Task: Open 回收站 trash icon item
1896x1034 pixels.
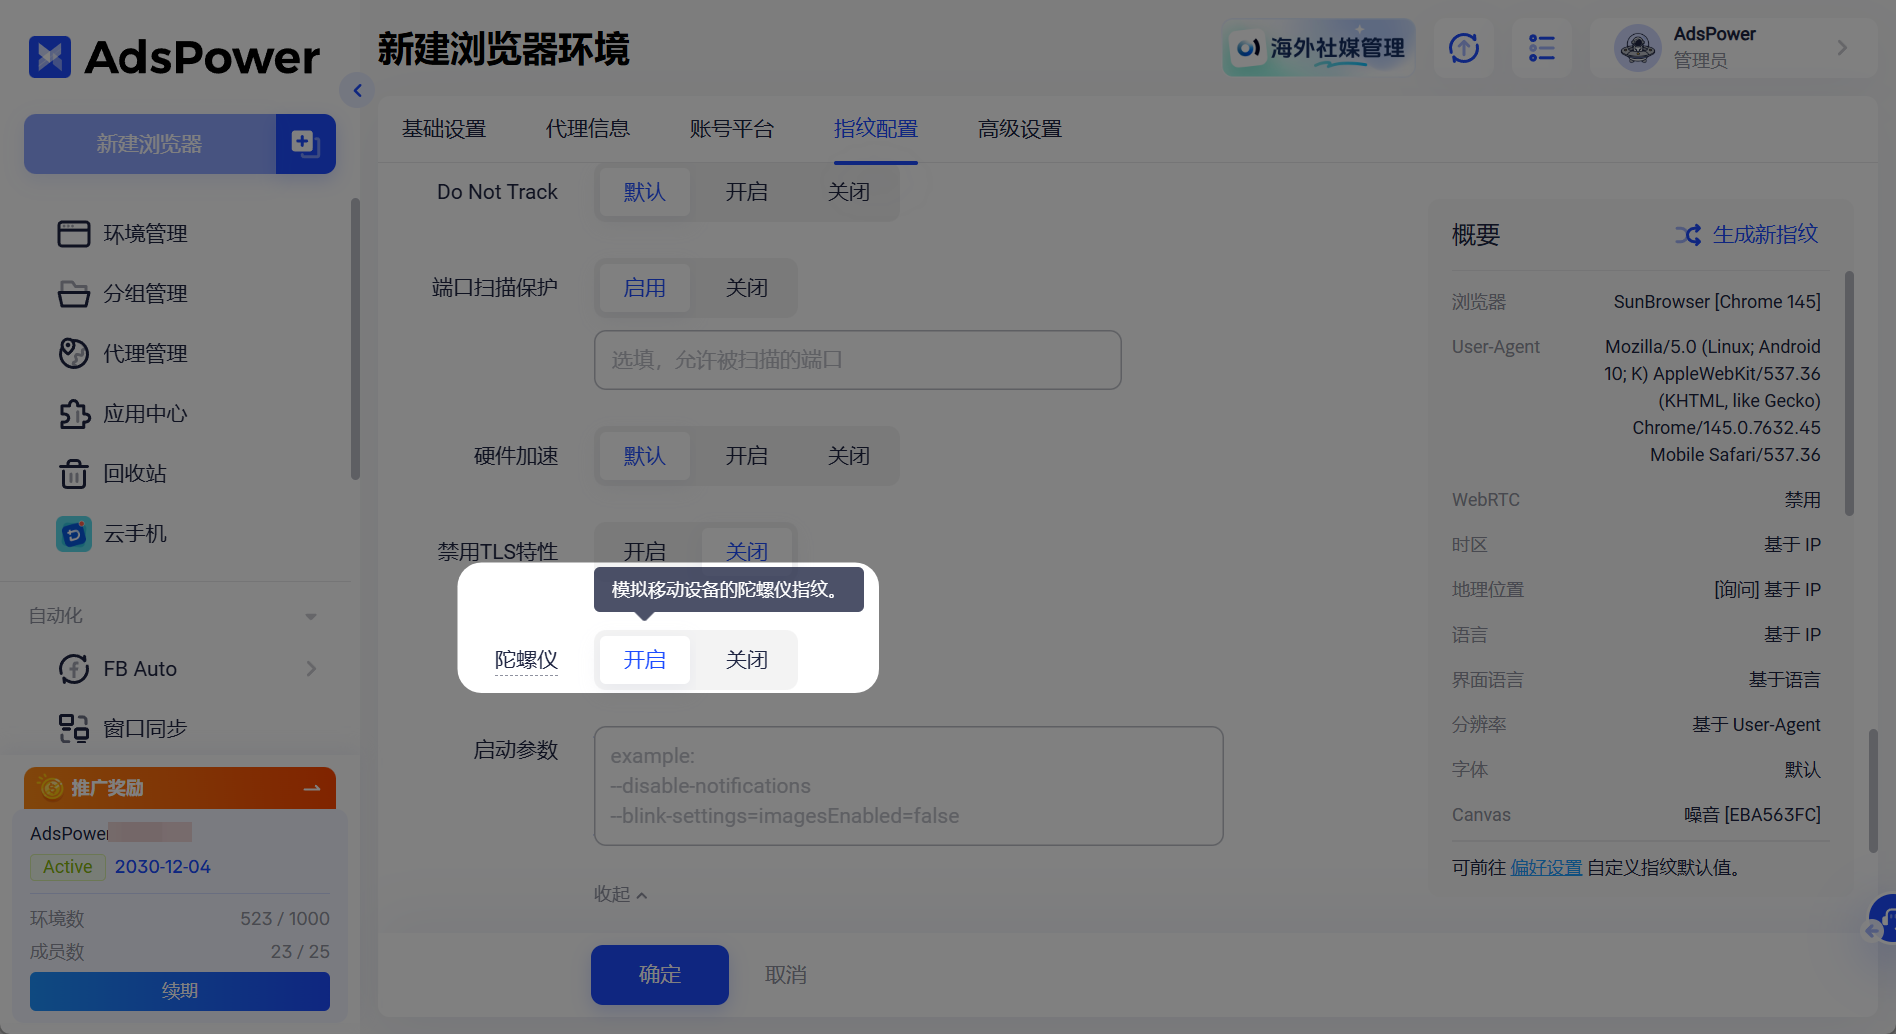Action: [x=113, y=474]
